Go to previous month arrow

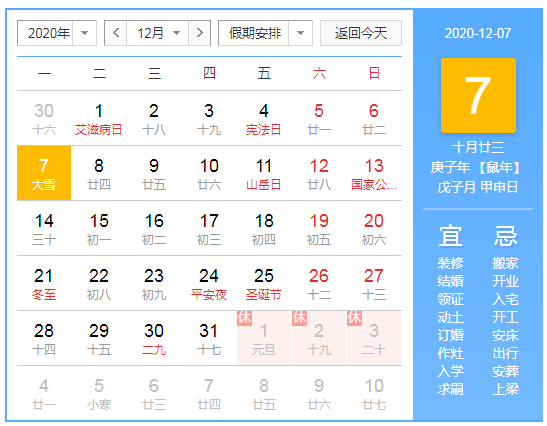(x=116, y=33)
